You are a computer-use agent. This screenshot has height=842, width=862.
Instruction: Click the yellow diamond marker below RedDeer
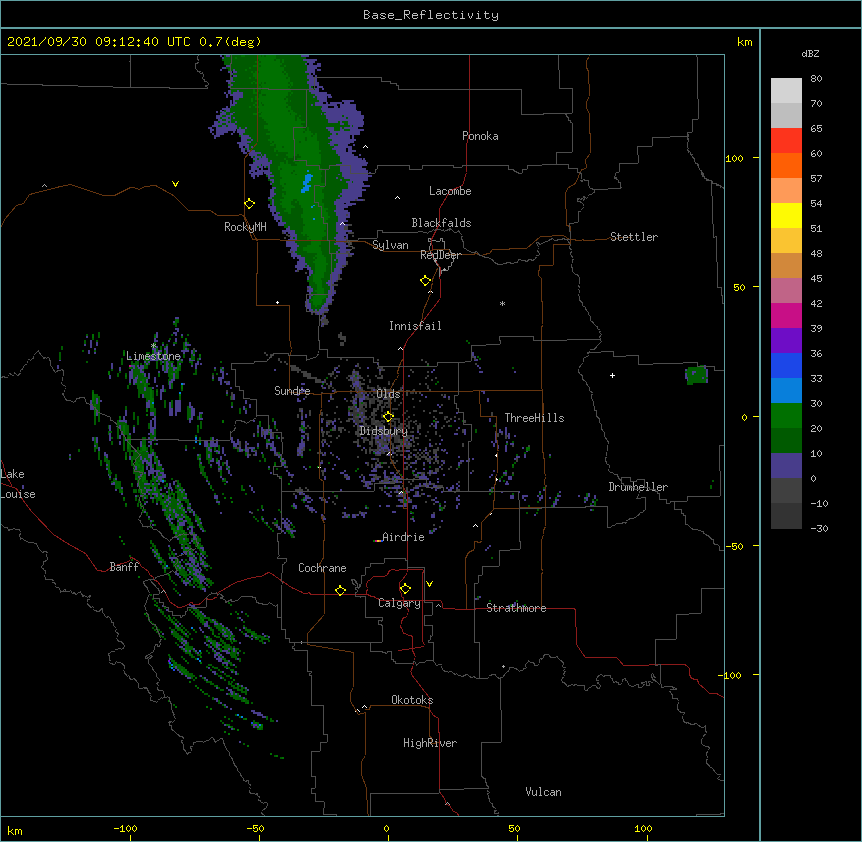click(x=426, y=281)
